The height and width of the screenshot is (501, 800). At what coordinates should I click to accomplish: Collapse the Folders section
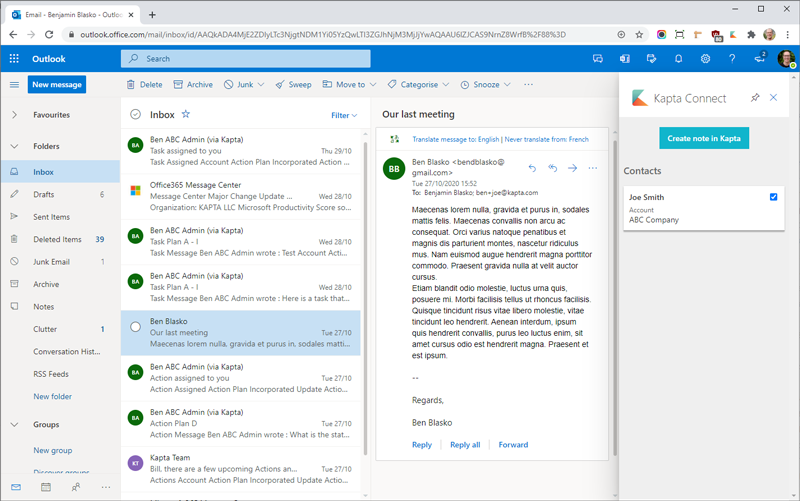(14, 146)
